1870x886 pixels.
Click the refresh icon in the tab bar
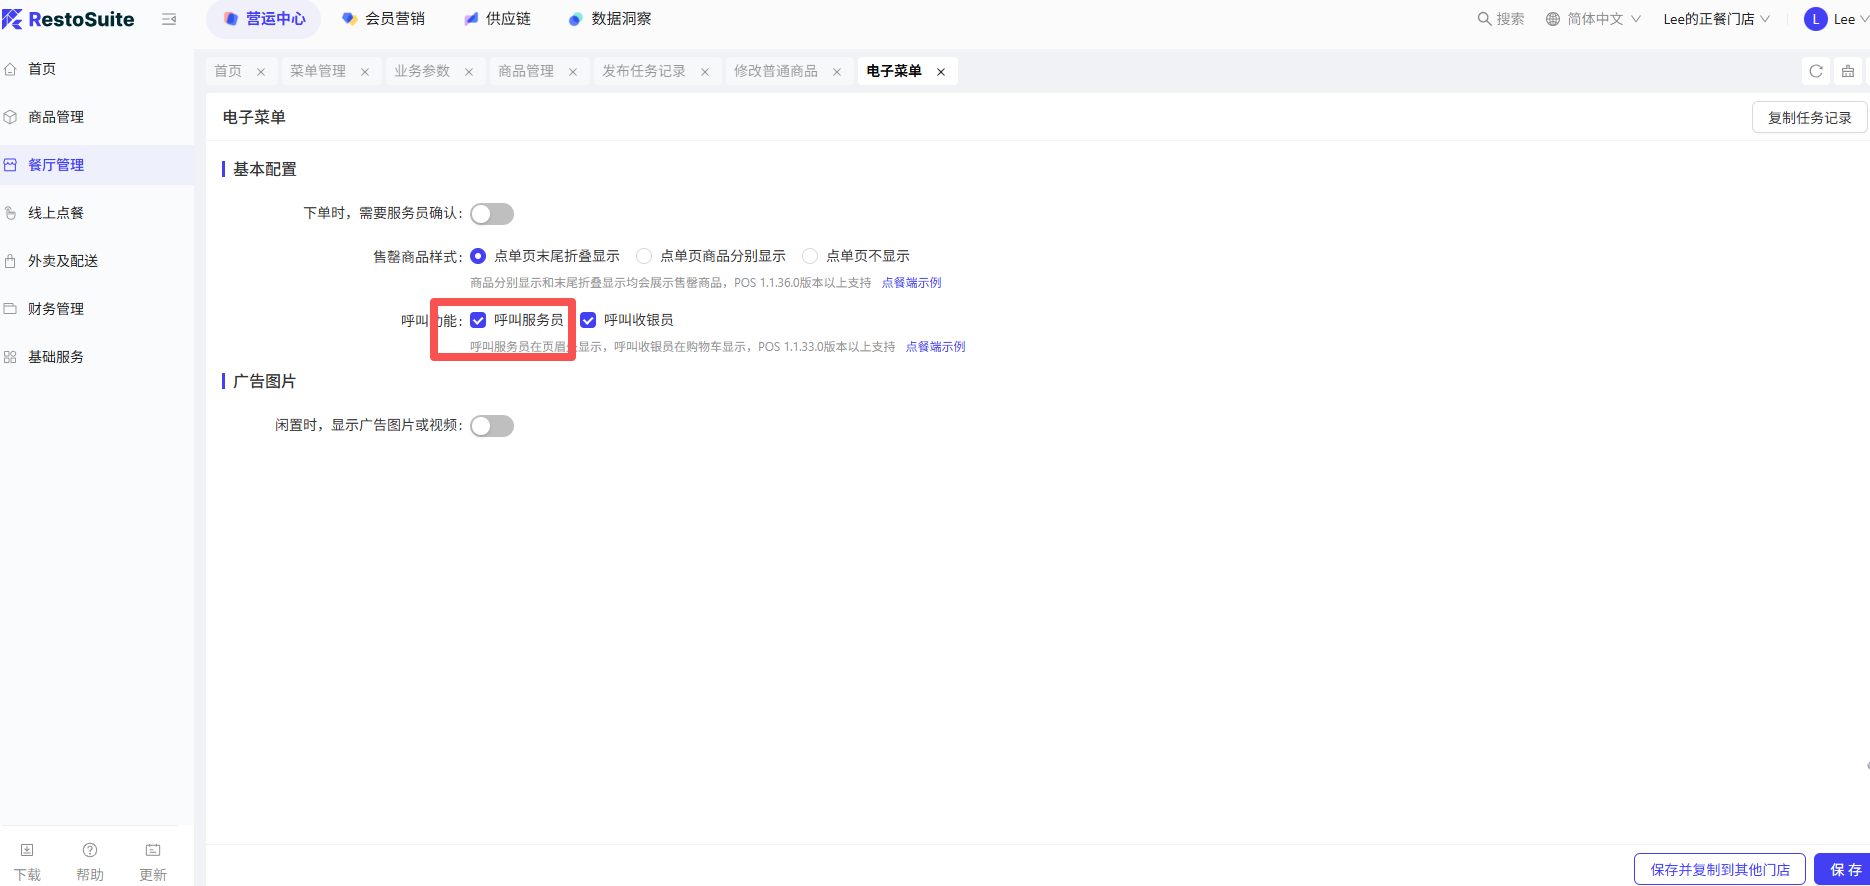coord(1816,71)
